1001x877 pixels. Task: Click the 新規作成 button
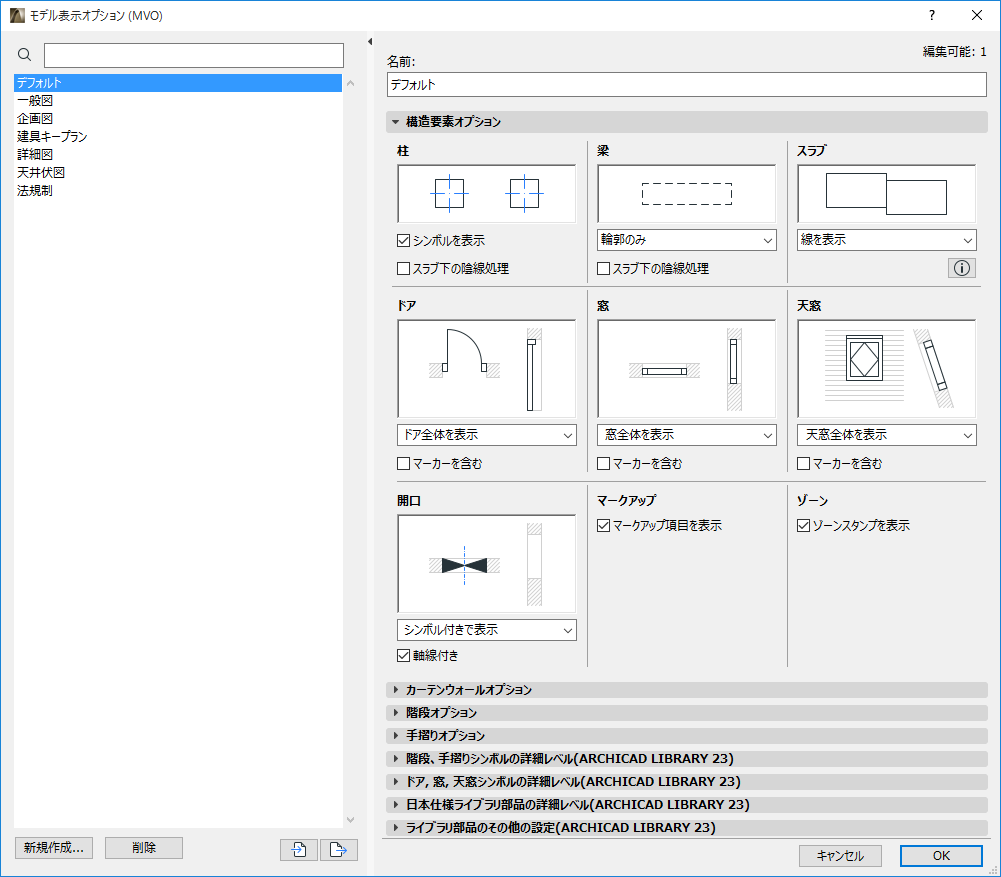tap(53, 848)
